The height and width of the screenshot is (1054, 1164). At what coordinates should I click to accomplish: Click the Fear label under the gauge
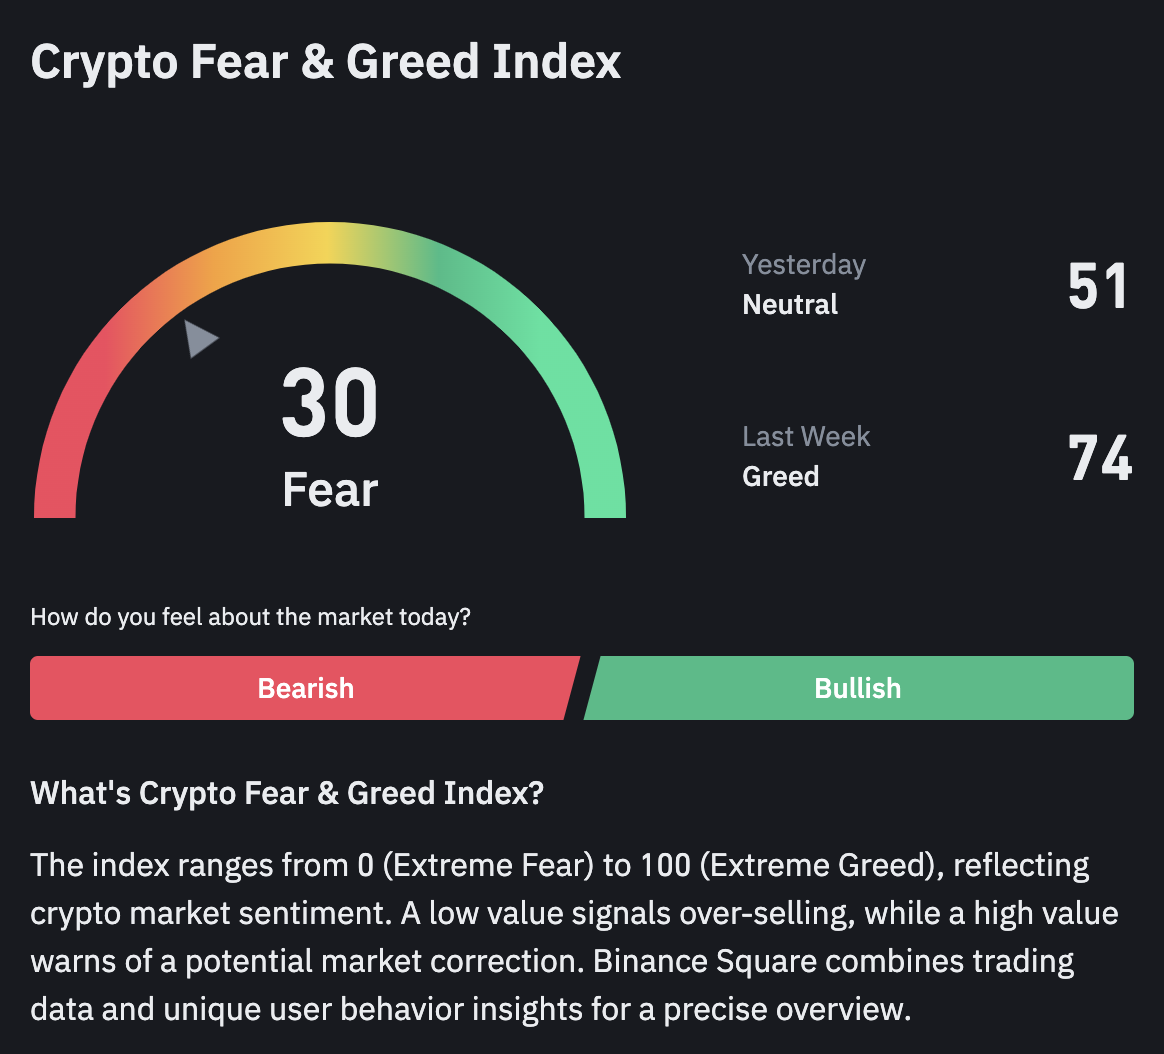point(330,490)
